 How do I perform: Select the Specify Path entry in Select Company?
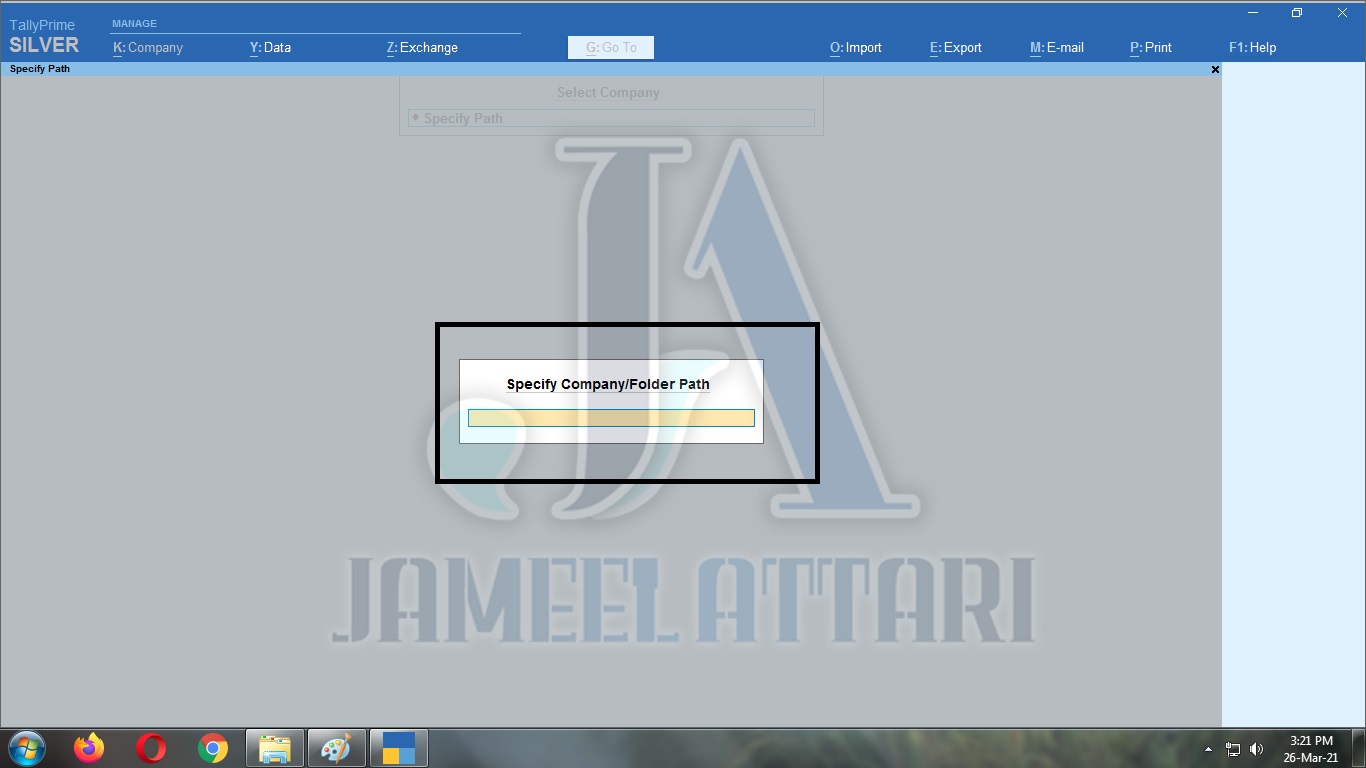(611, 118)
